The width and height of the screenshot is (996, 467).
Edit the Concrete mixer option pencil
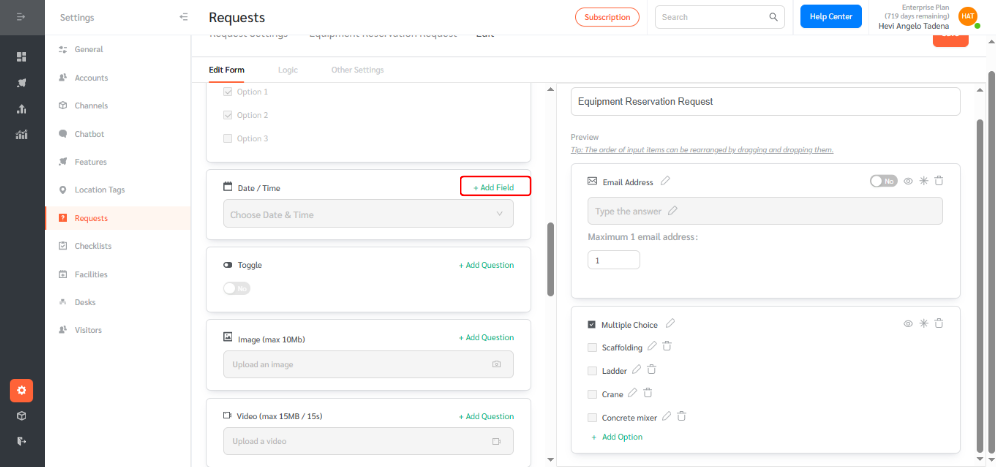coord(666,417)
